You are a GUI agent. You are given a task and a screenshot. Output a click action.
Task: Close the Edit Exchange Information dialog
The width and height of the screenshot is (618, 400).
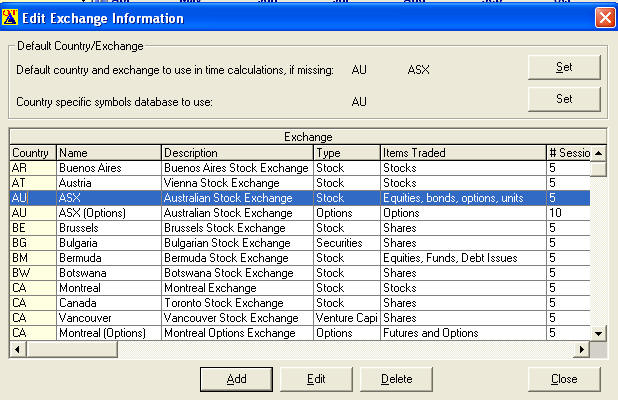(x=605, y=18)
